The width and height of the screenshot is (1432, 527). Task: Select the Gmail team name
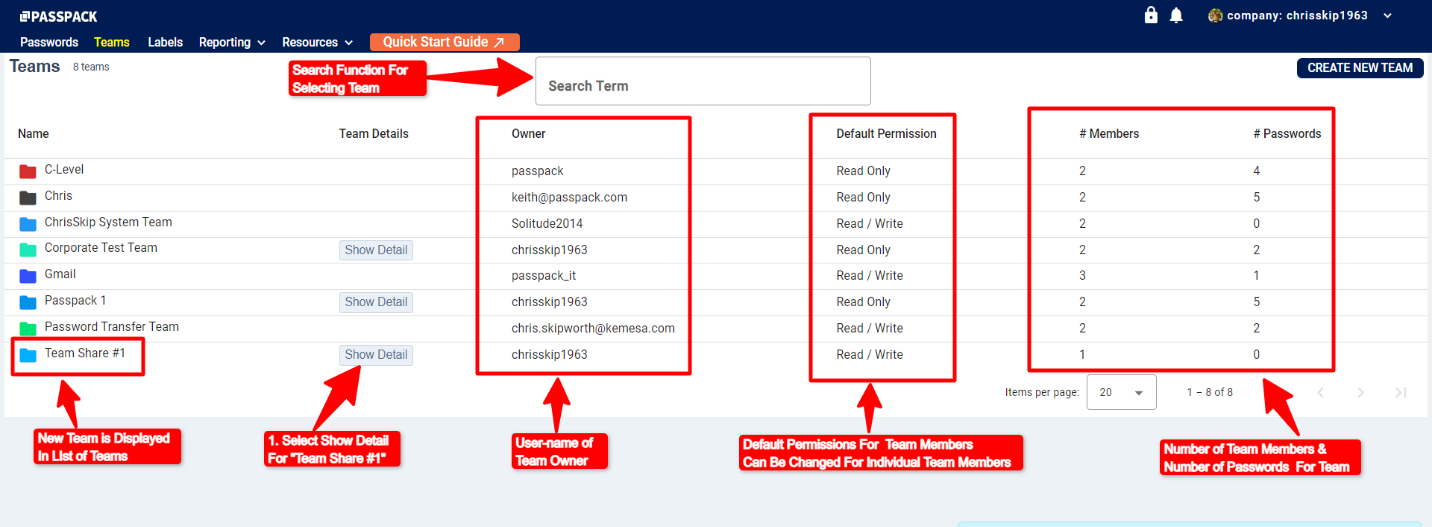point(60,274)
